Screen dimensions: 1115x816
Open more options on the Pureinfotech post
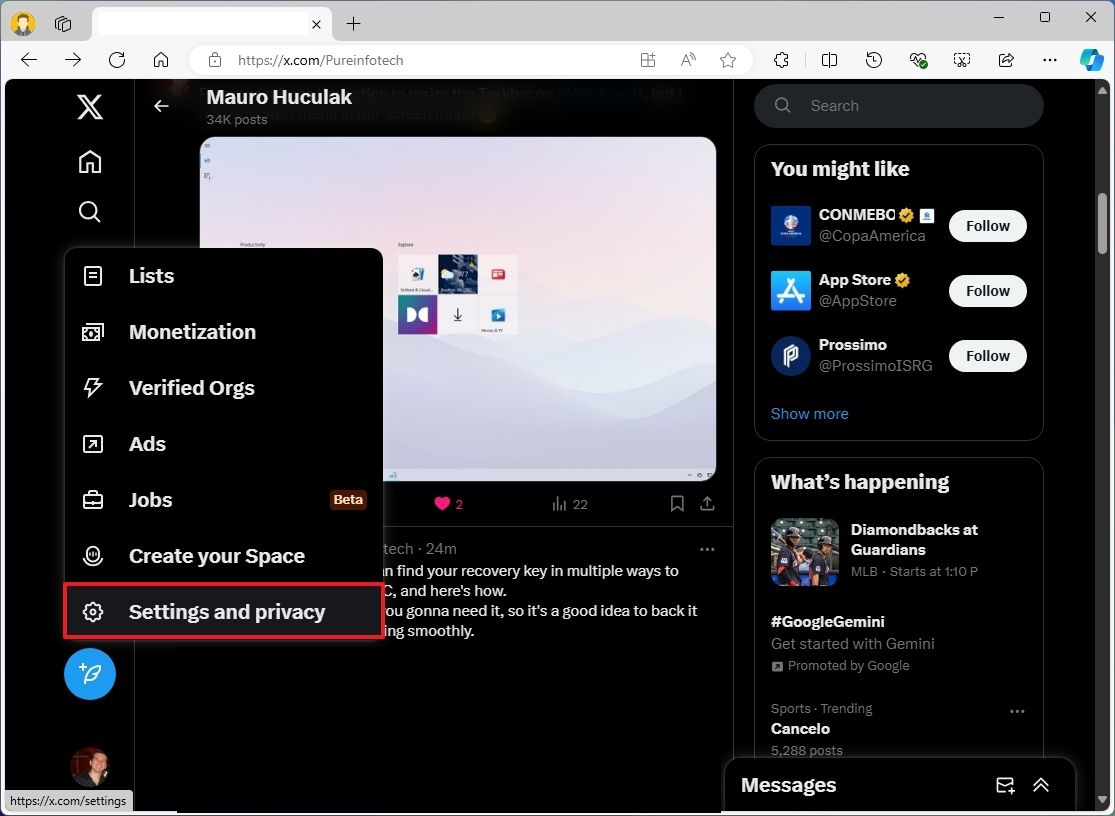707,549
